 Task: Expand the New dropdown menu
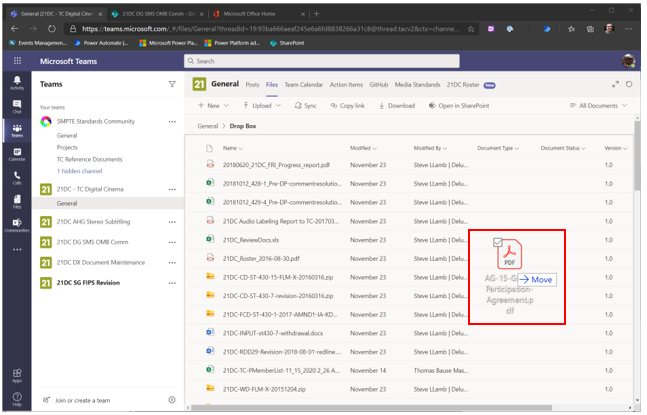[x=213, y=105]
